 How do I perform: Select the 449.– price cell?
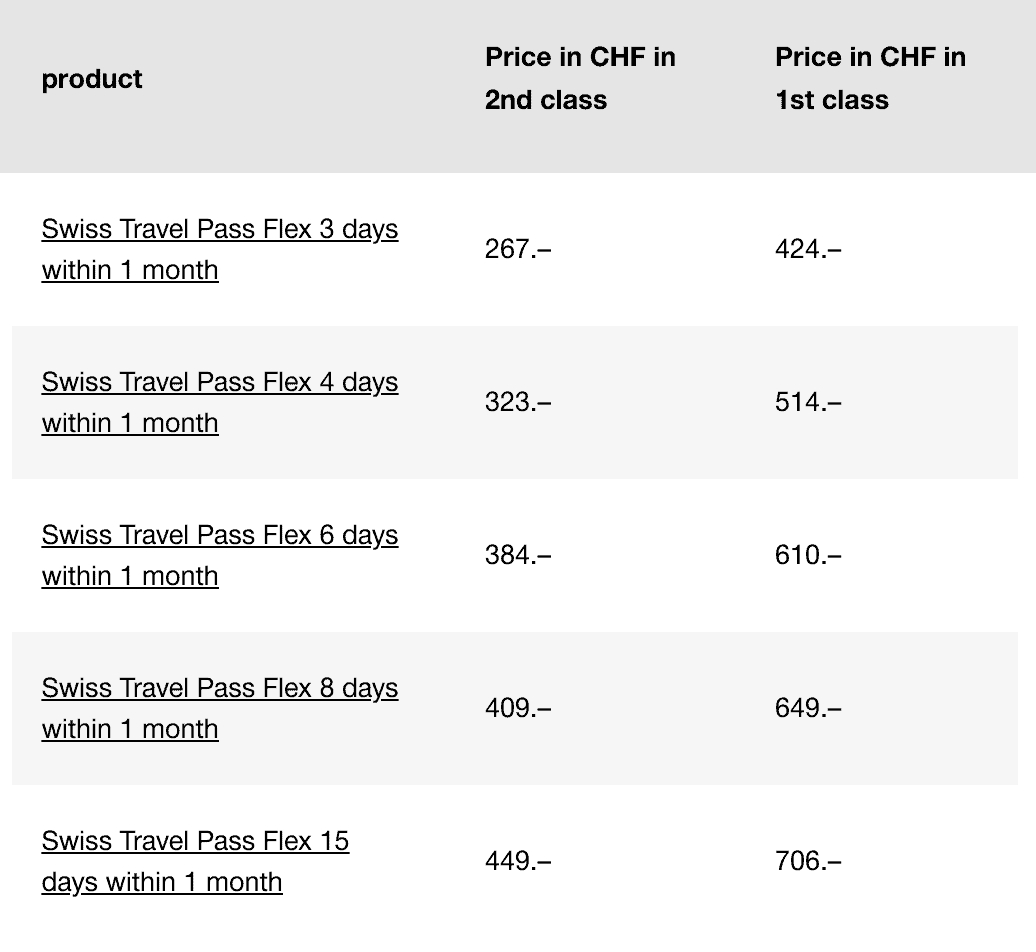[518, 861]
